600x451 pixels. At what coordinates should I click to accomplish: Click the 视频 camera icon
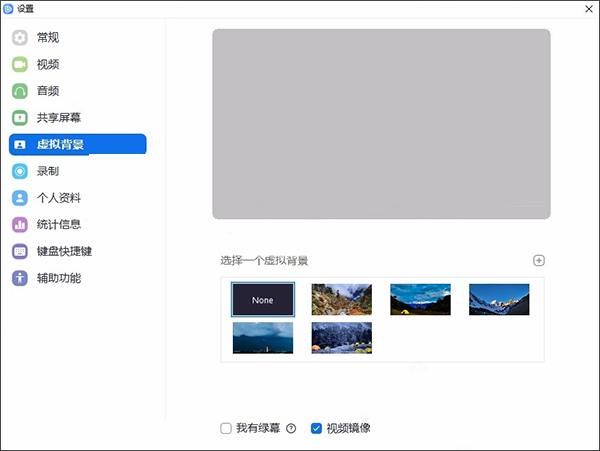coord(20,64)
